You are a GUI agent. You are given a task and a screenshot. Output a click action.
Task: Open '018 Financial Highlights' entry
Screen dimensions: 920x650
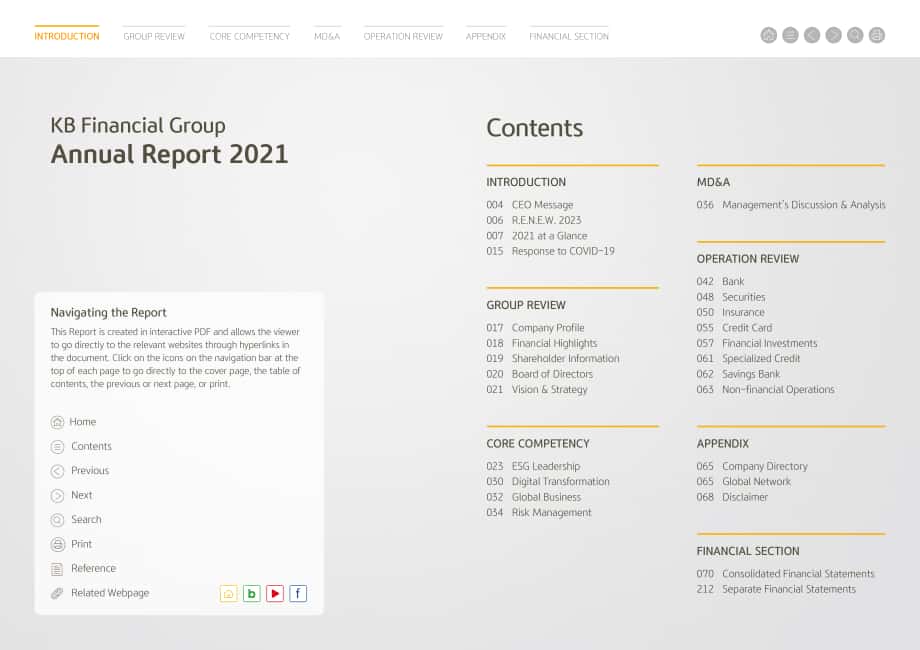point(542,343)
